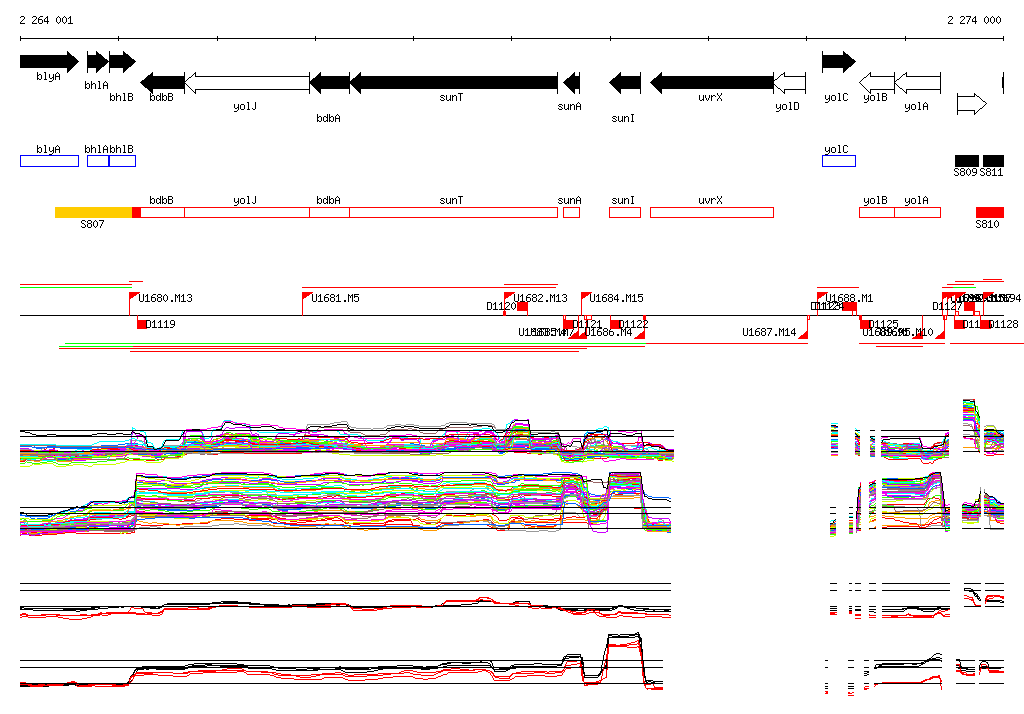Select the red bdbA outline box
This screenshot has width=1024, height=714.
[x=329, y=212]
